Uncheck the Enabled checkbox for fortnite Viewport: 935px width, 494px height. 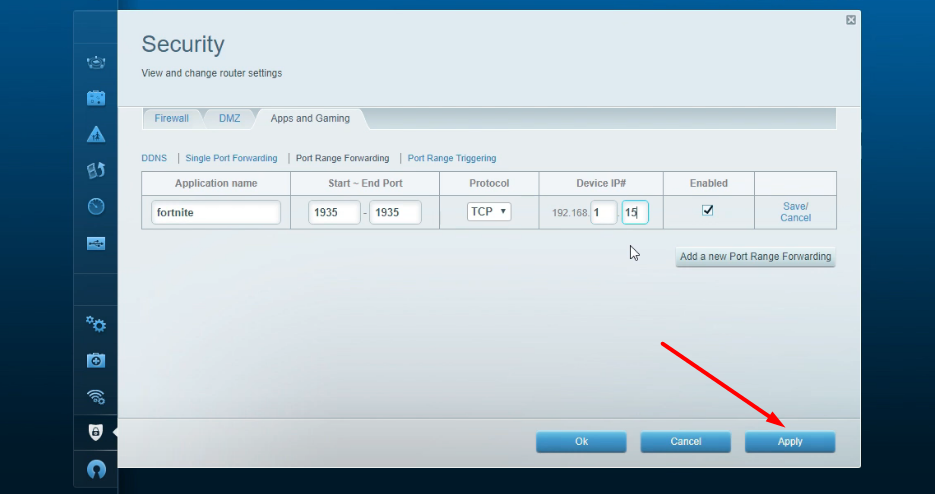[708, 211]
